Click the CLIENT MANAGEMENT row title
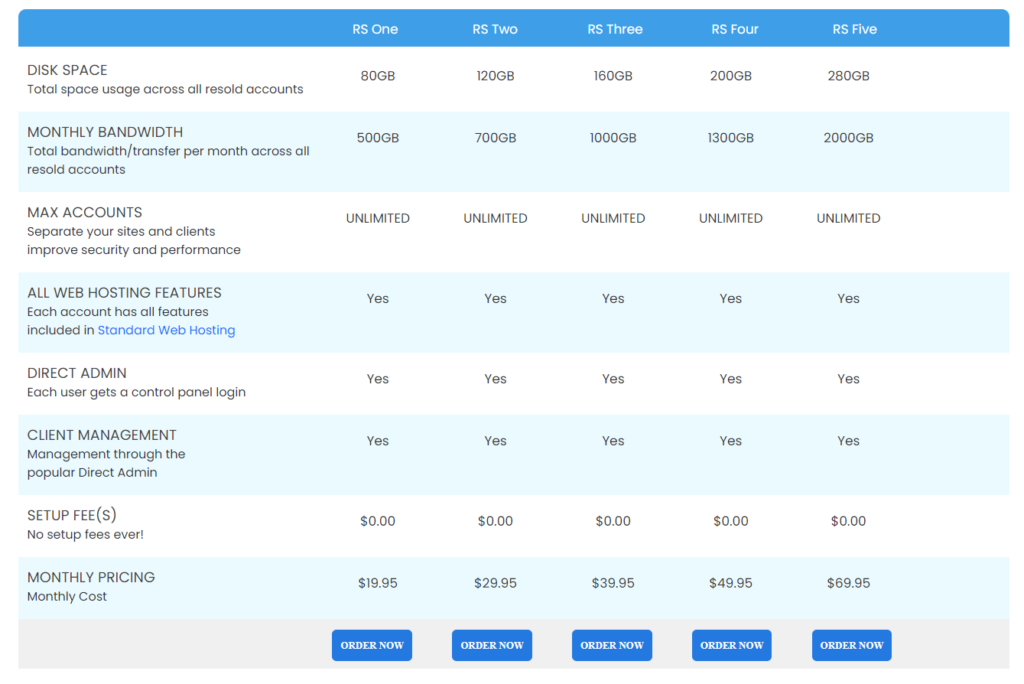1024x684 pixels. [102, 435]
